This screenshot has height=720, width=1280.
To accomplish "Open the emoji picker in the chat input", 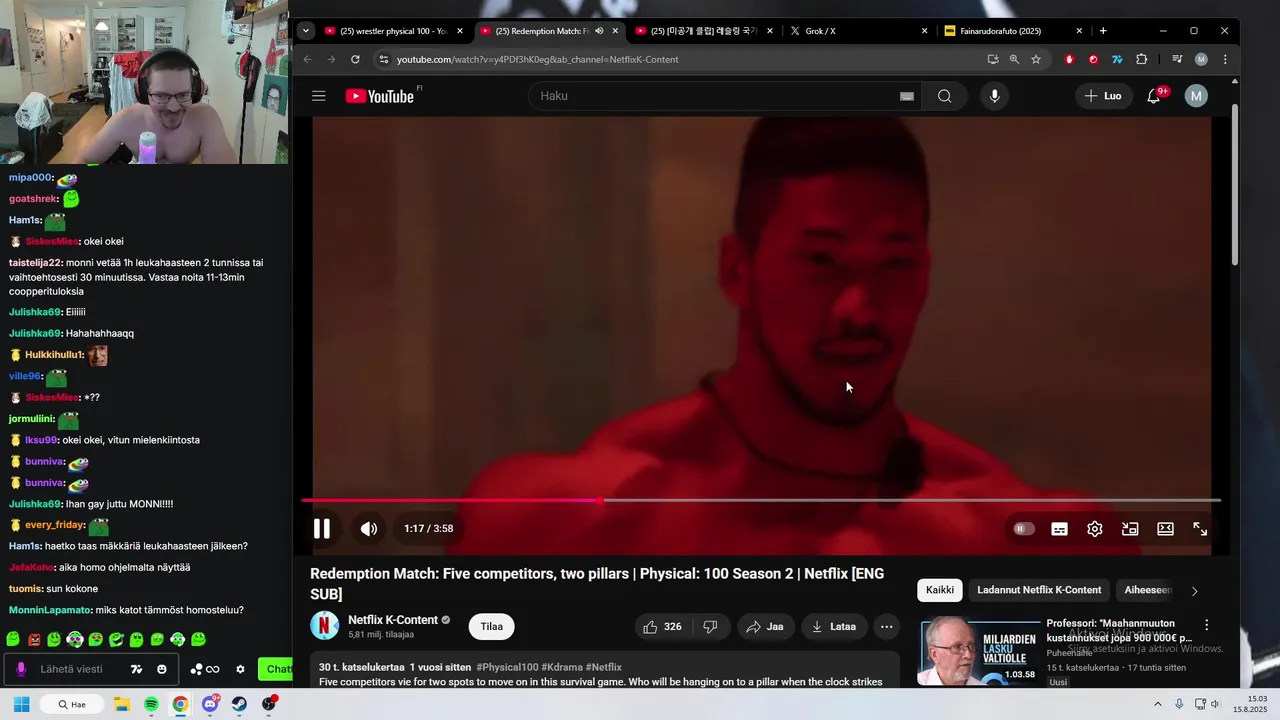I will point(162,669).
